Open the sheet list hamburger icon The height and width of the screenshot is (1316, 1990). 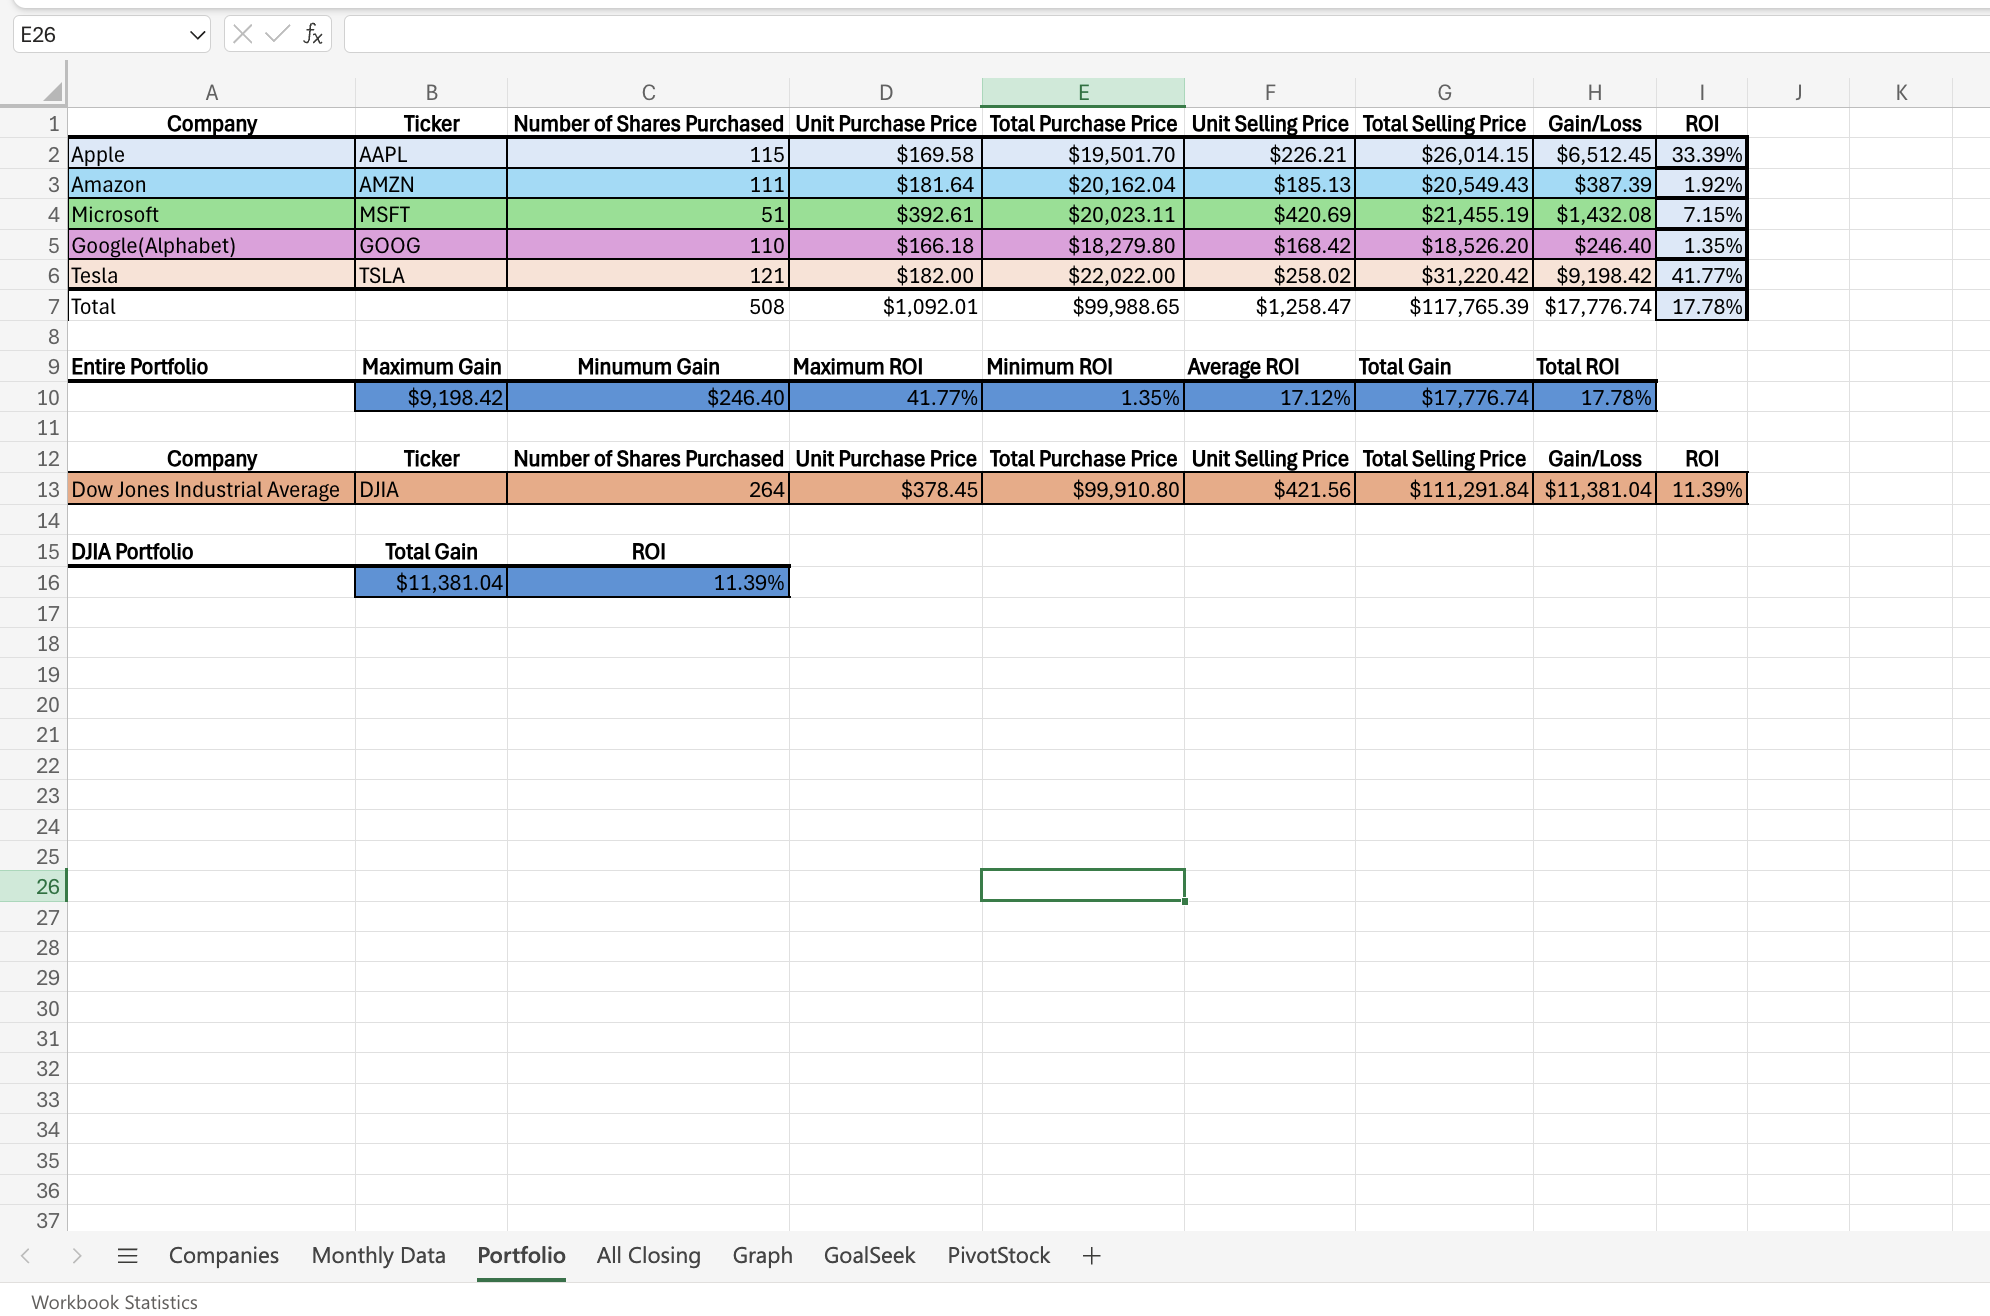[127, 1255]
